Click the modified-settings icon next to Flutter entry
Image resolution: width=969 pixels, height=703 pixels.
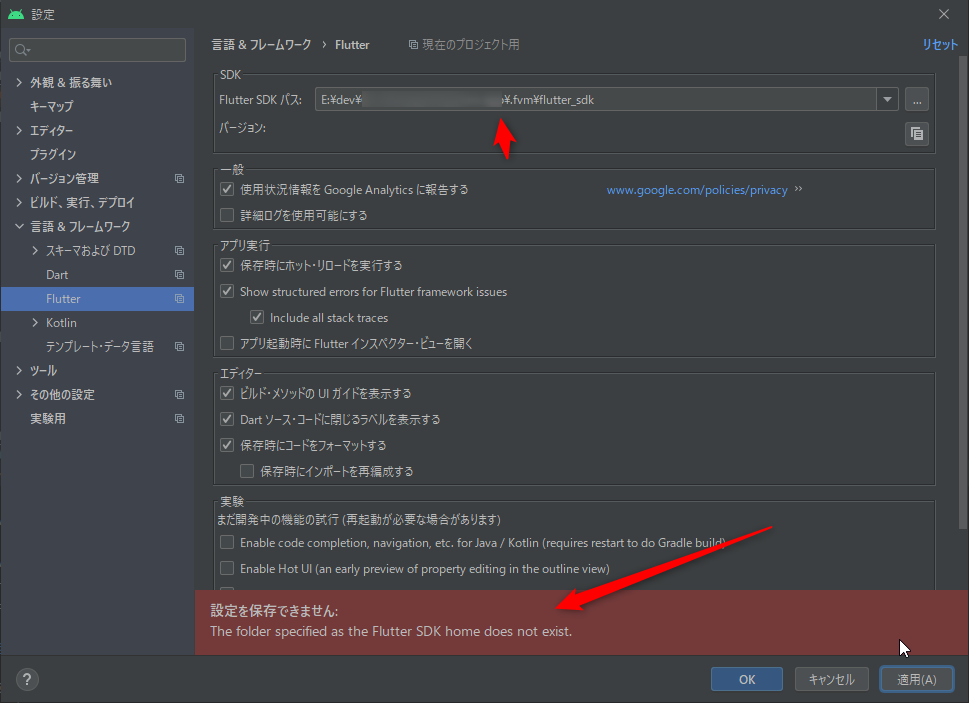point(179,298)
